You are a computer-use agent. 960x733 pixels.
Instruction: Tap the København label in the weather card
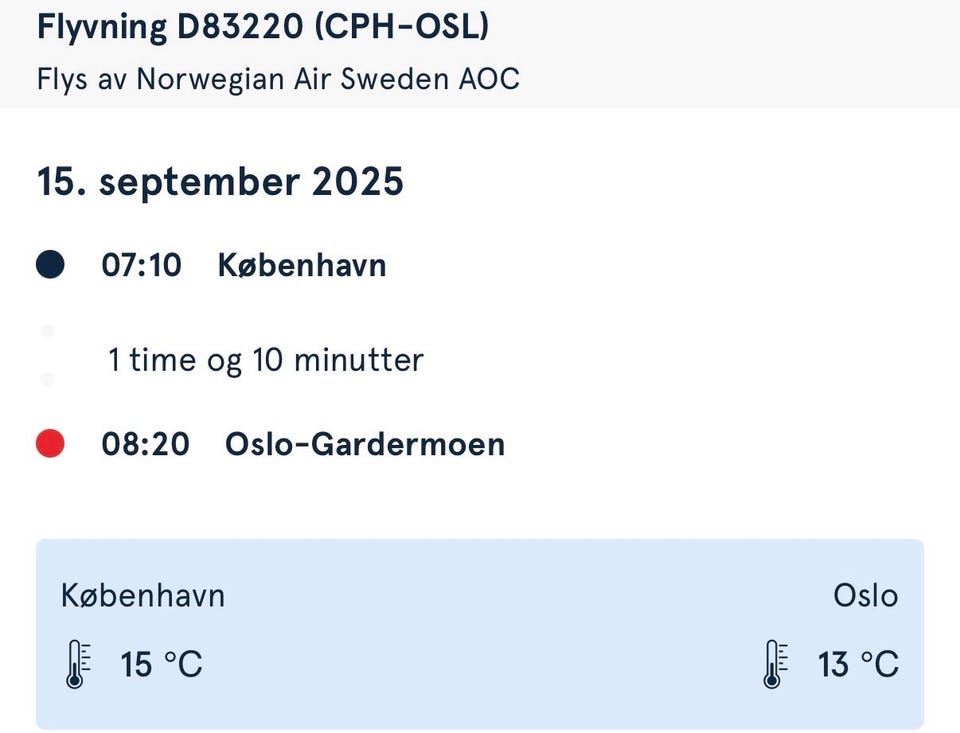(x=143, y=596)
